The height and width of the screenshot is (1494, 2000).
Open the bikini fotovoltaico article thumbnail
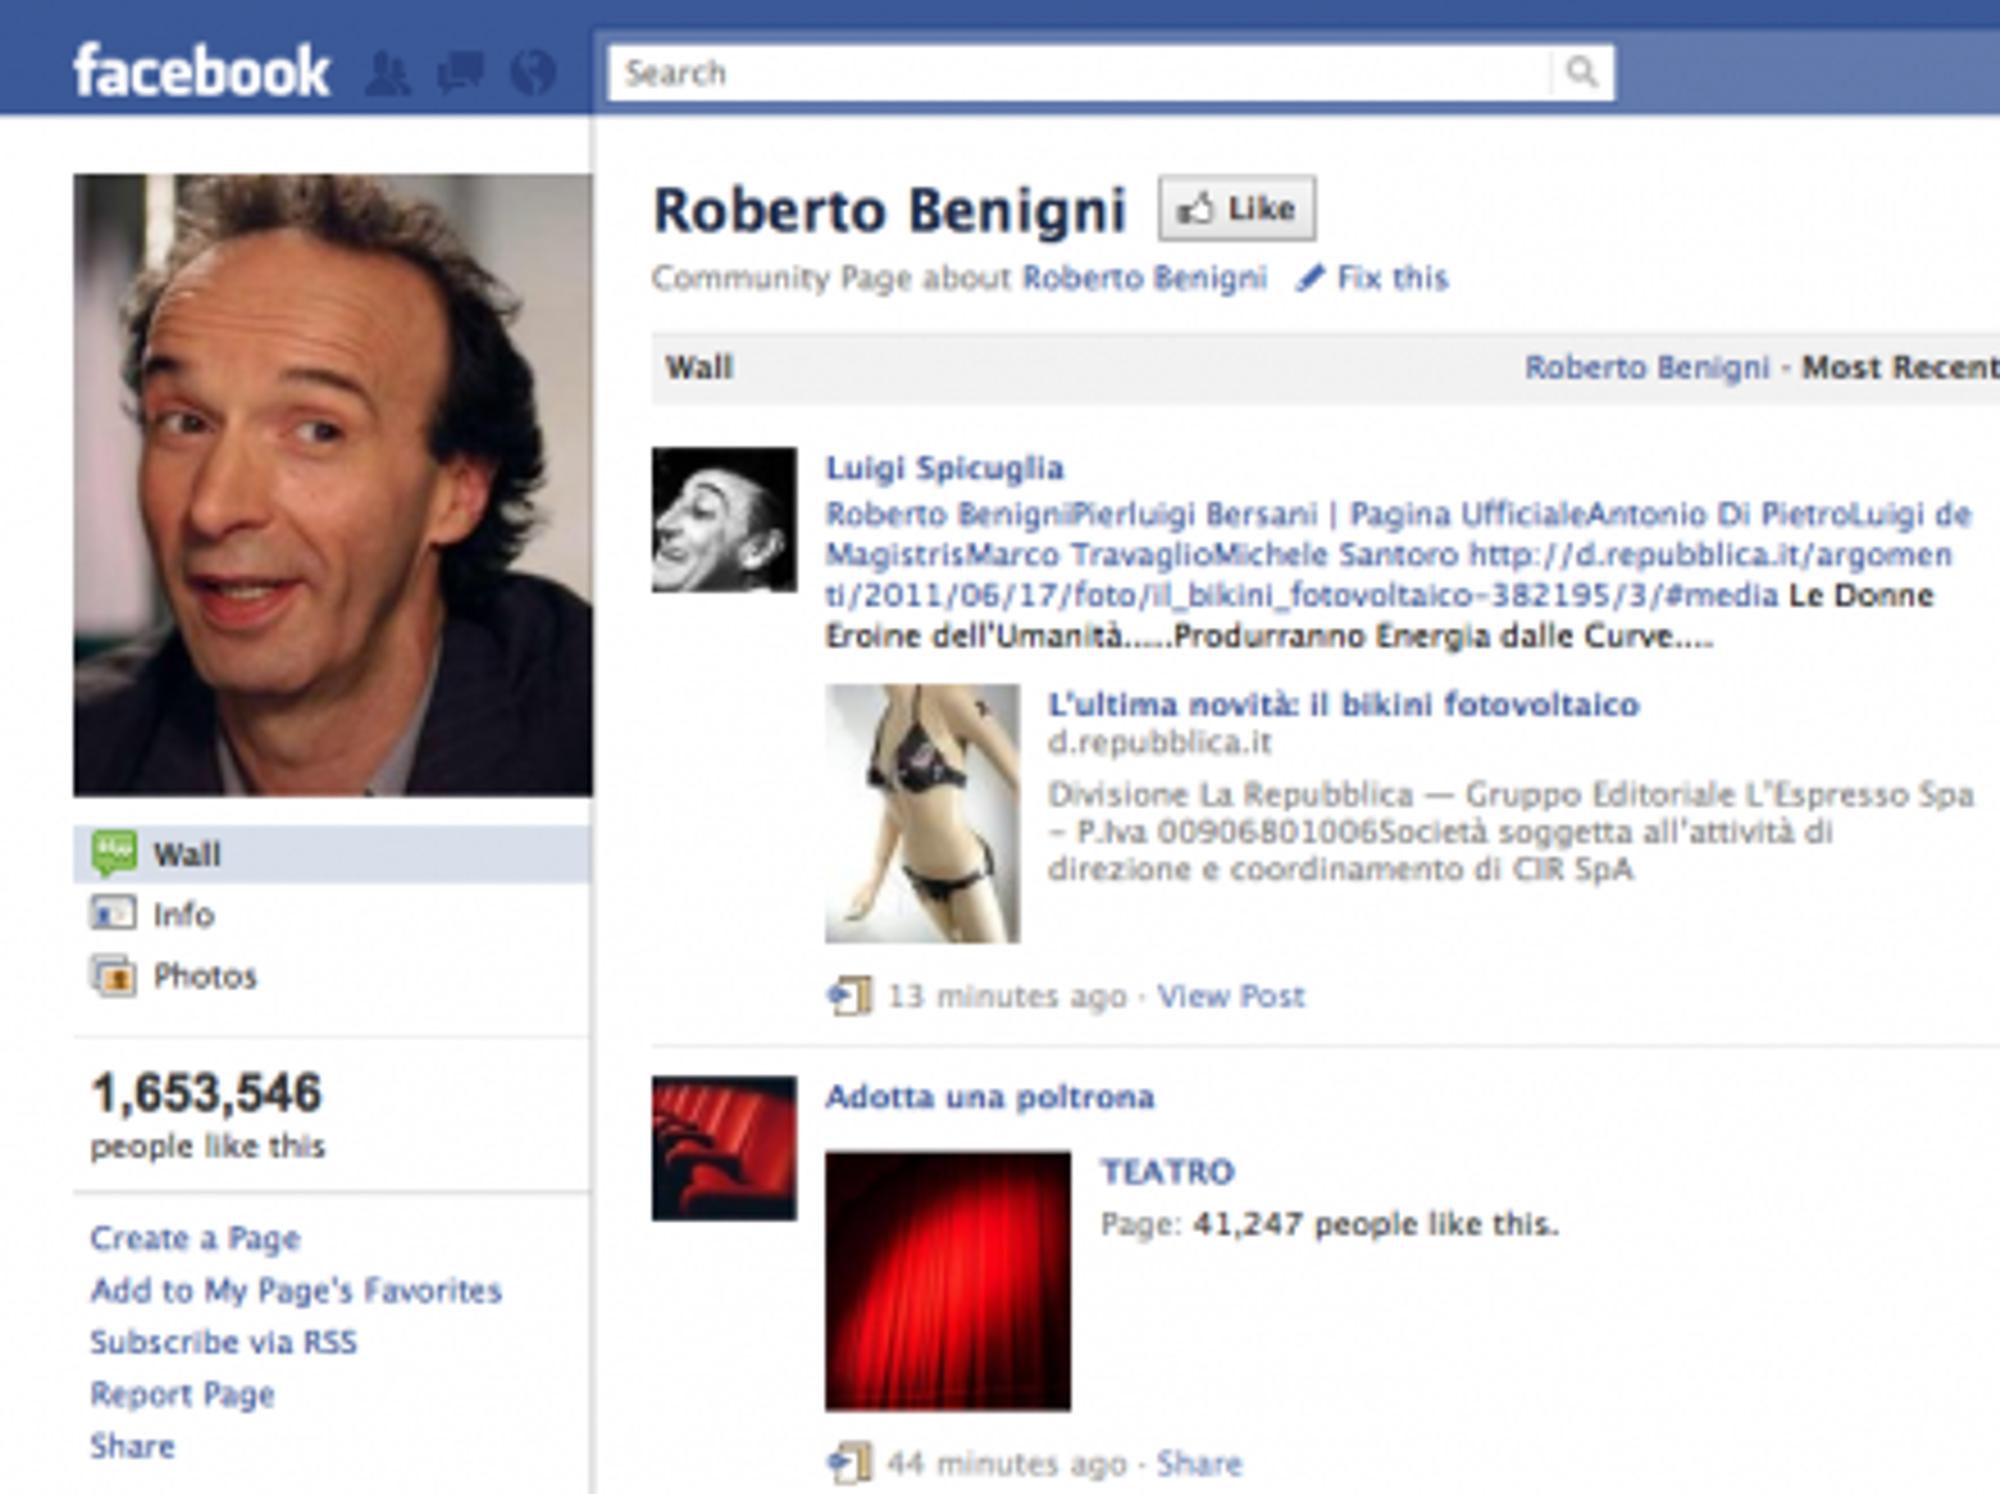923,813
